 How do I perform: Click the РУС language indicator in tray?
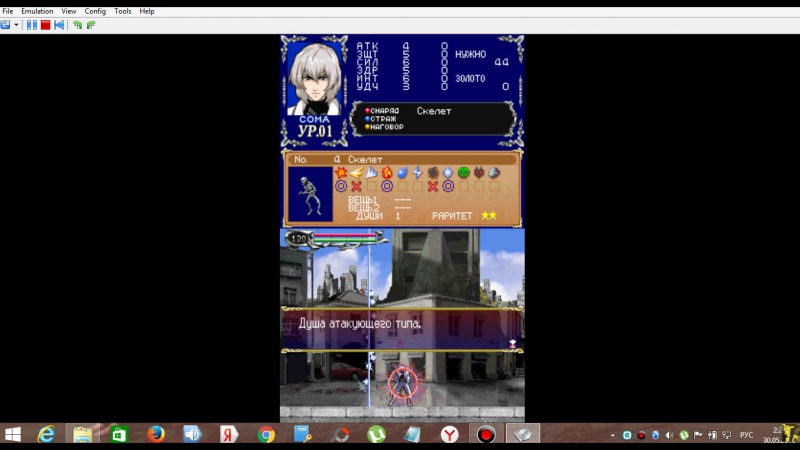(746, 435)
